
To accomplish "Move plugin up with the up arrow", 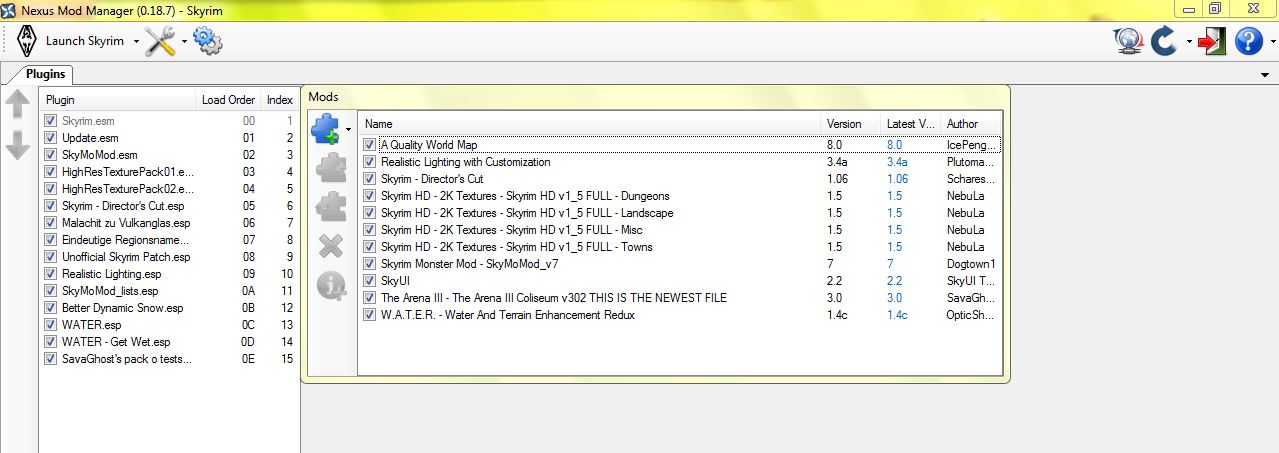I will click(18, 104).
